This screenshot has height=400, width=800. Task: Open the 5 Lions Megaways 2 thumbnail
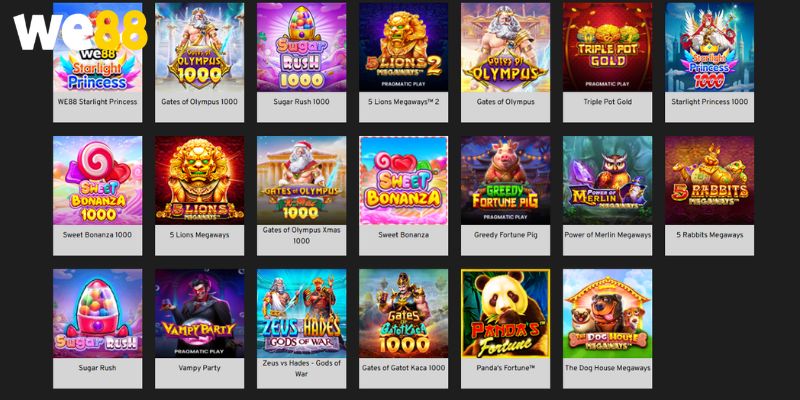[404, 47]
